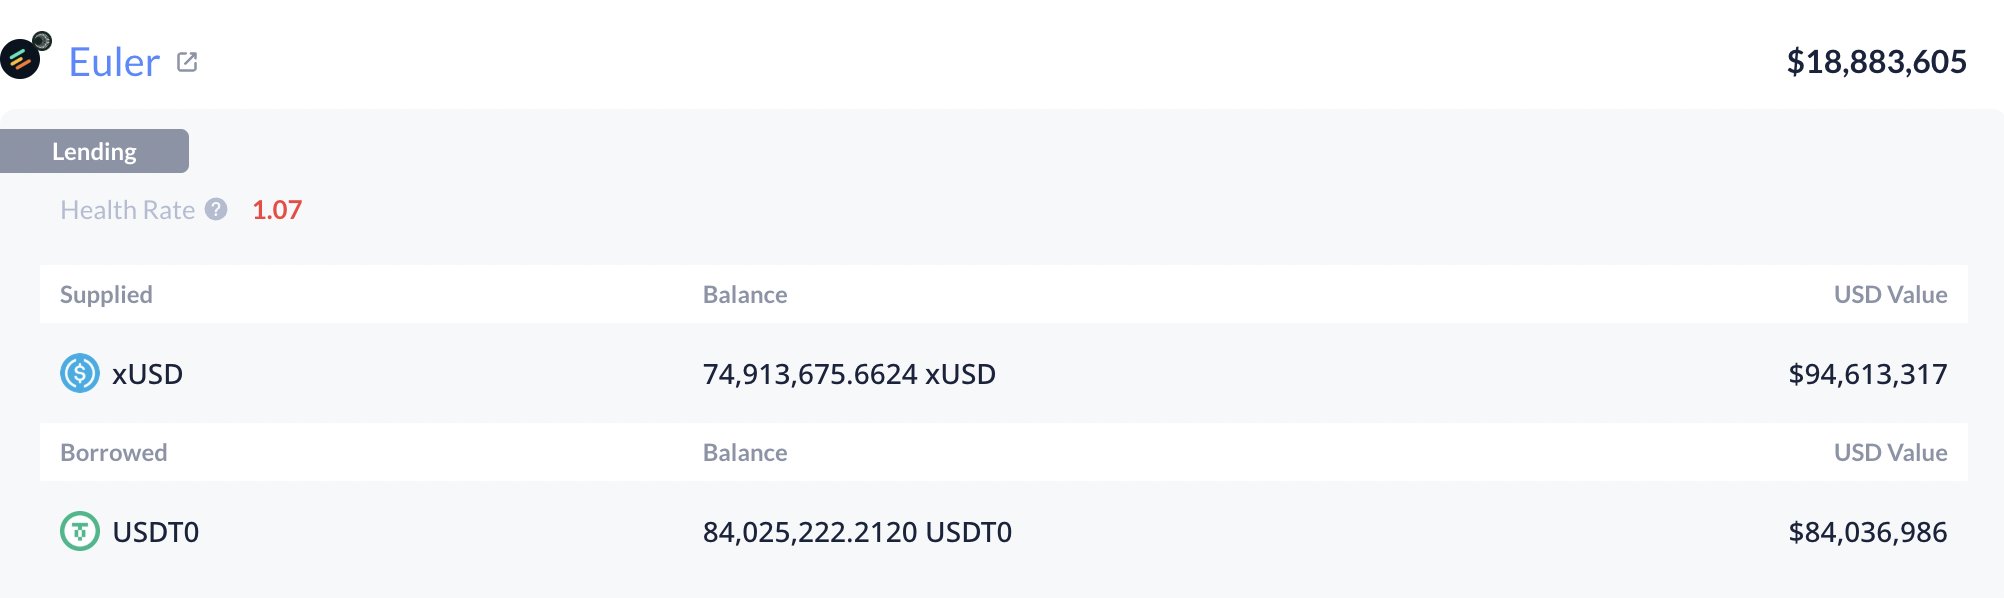Click the xUSD token icon
The image size is (2004, 598).
coord(80,374)
